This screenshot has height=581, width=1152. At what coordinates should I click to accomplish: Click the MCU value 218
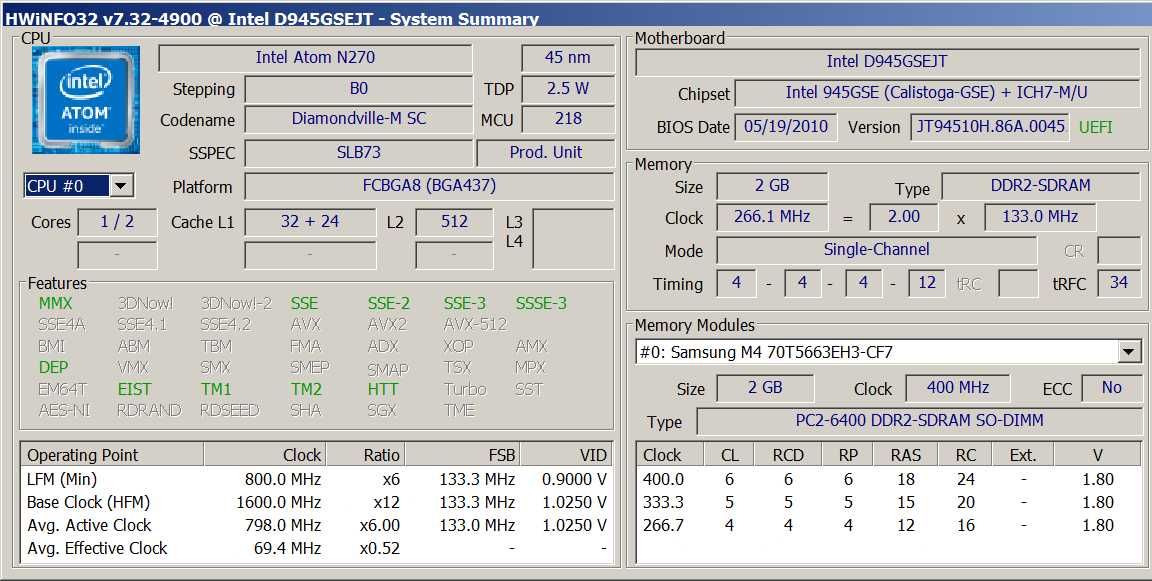(567, 119)
